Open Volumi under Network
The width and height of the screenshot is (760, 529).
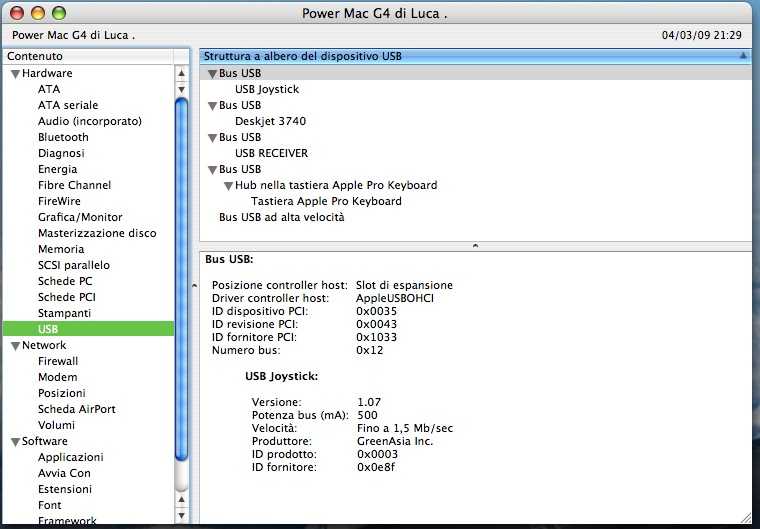(x=56, y=425)
